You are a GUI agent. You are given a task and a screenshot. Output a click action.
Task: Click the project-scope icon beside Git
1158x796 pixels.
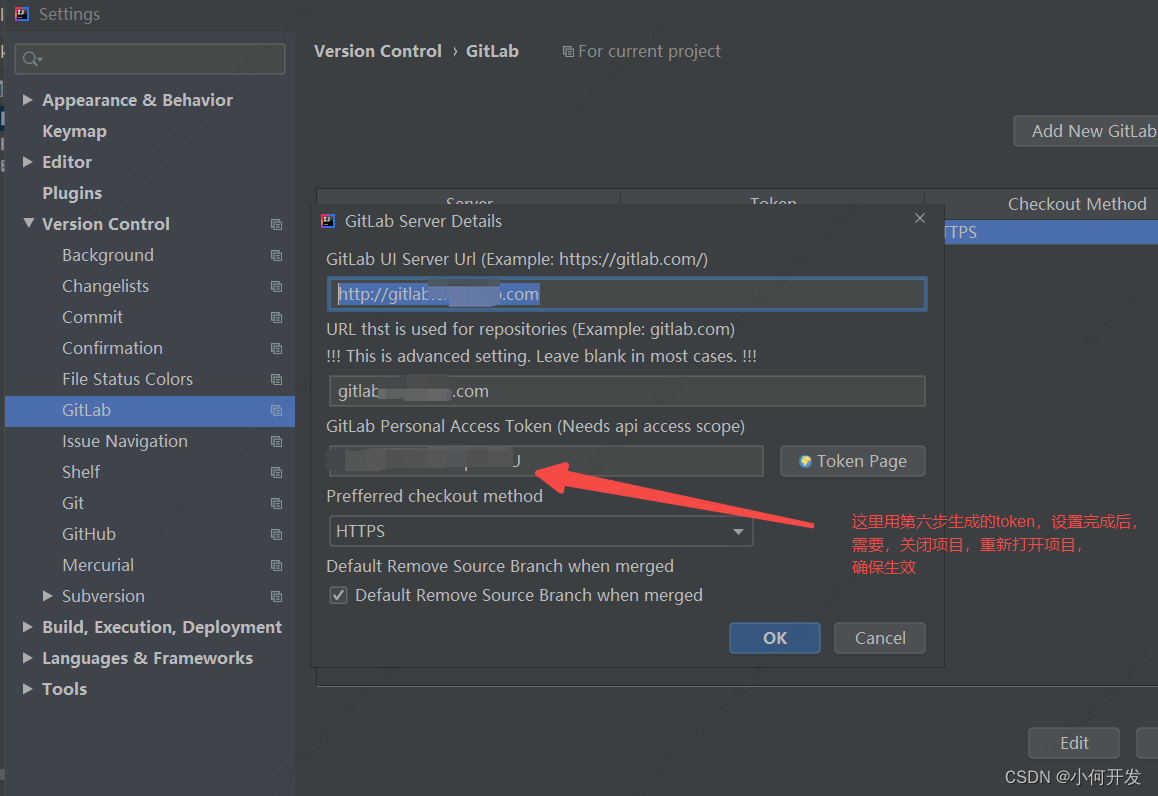click(x=276, y=504)
